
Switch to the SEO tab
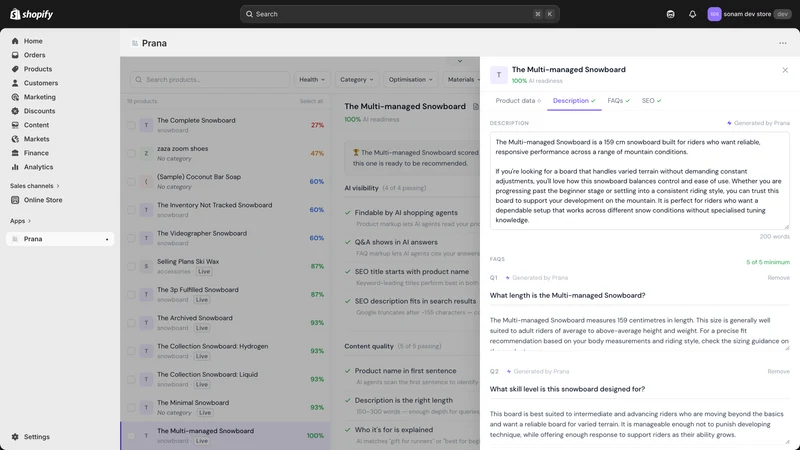point(651,101)
